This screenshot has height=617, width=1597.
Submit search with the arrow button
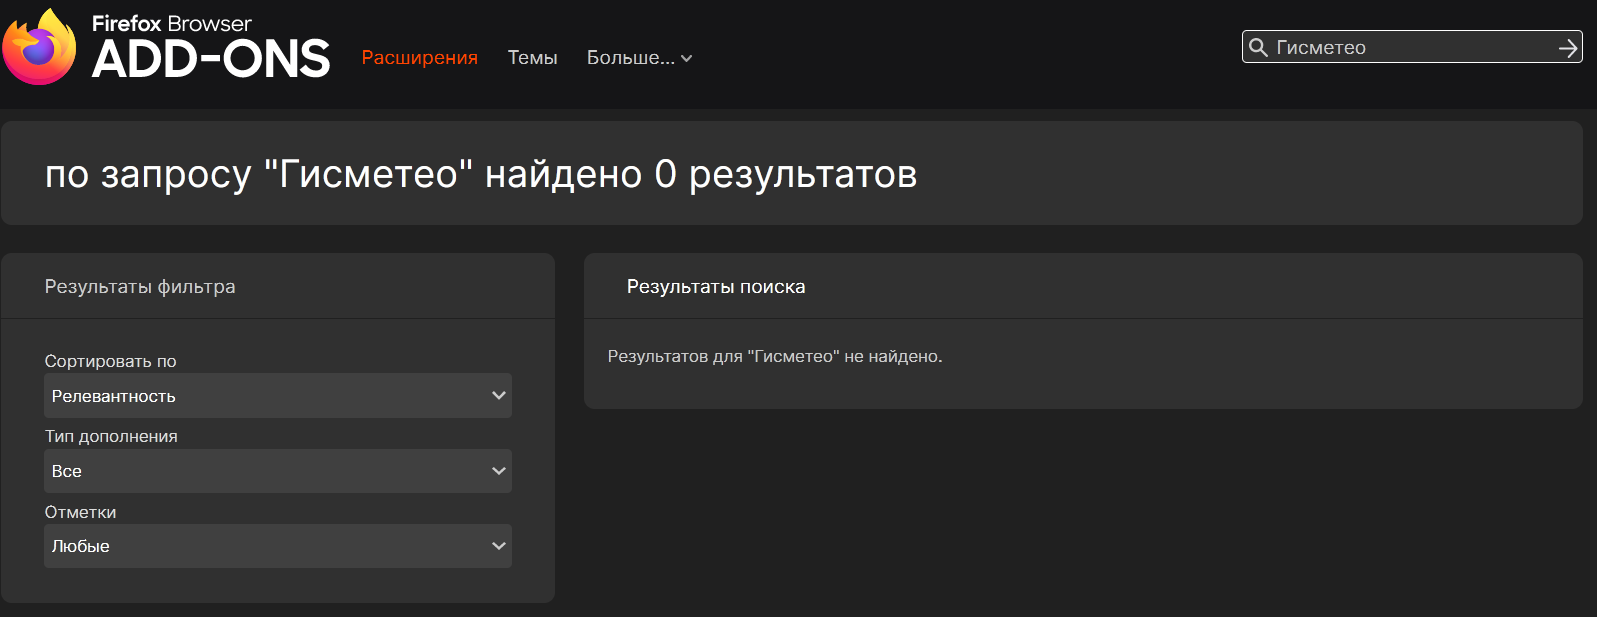click(x=1567, y=47)
